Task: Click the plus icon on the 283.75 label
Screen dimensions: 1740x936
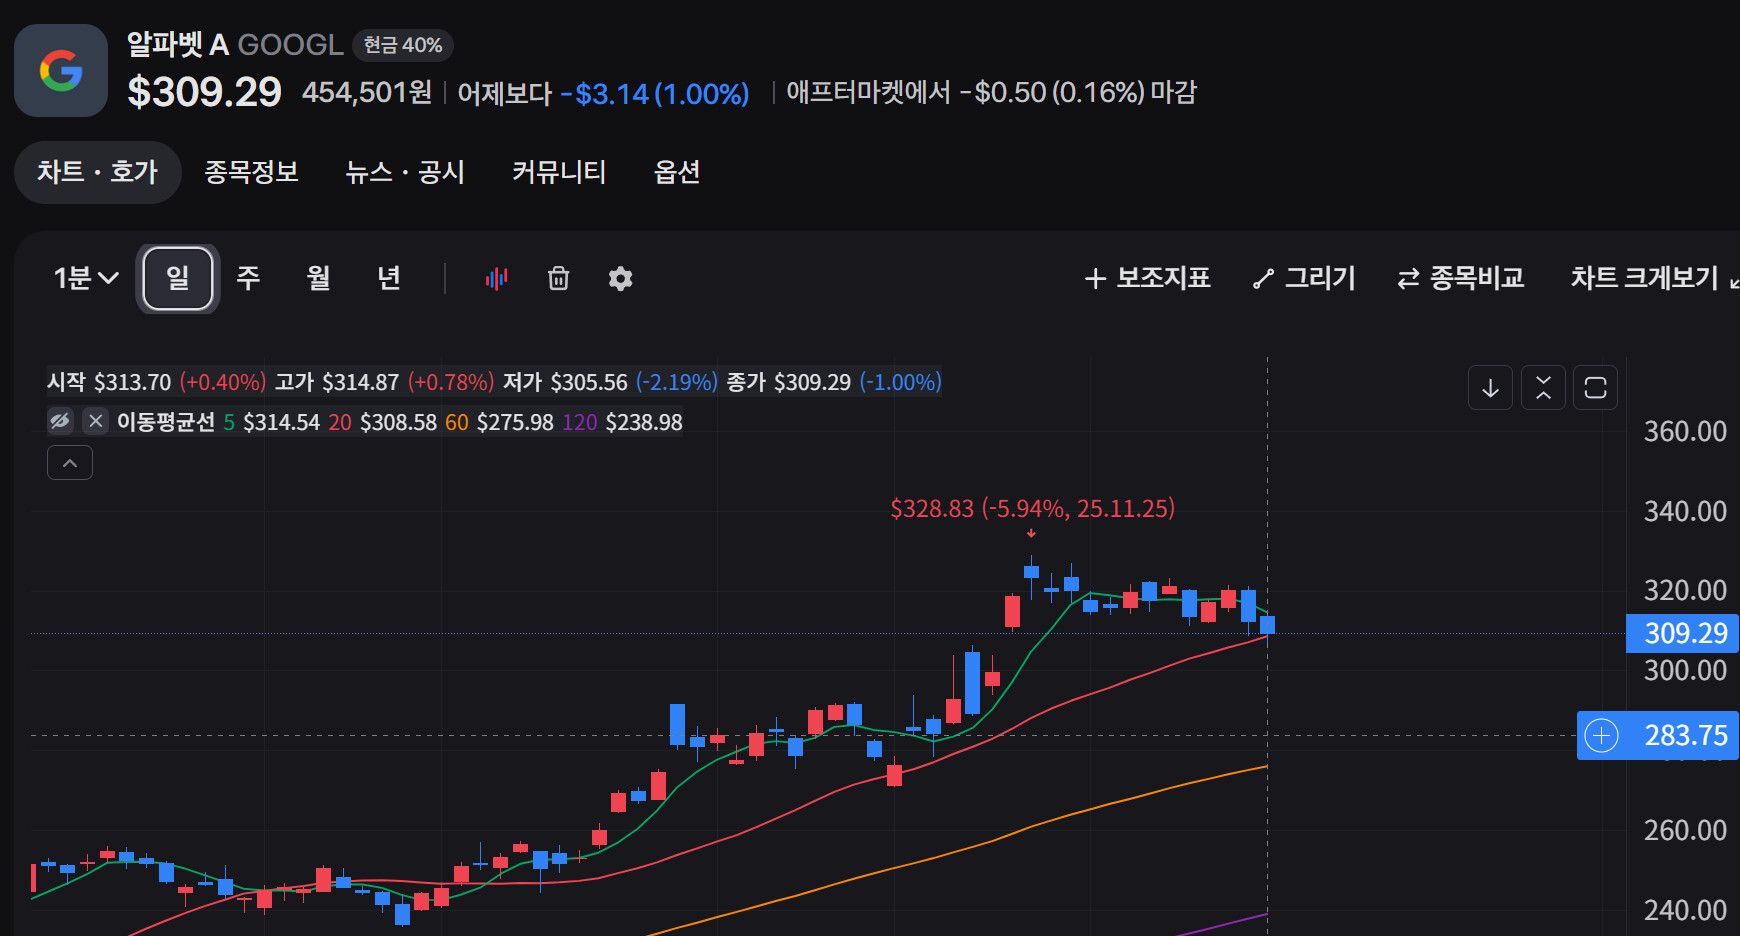Action: (1602, 736)
